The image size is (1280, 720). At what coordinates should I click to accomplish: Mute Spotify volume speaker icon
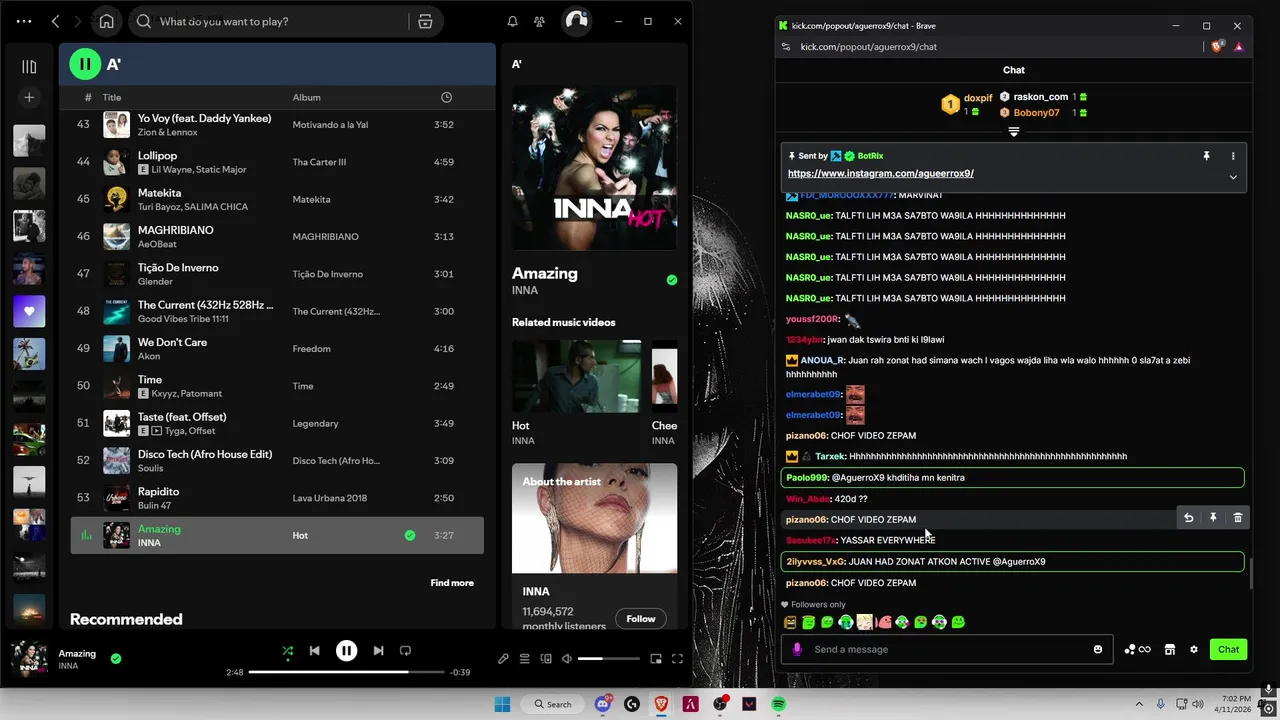point(567,659)
